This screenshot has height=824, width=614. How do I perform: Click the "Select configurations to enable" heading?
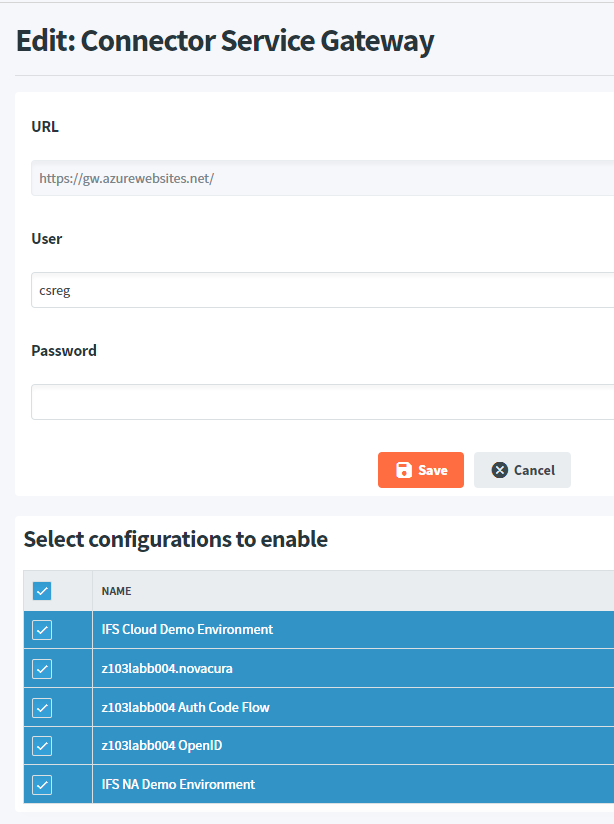click(175, 540)
